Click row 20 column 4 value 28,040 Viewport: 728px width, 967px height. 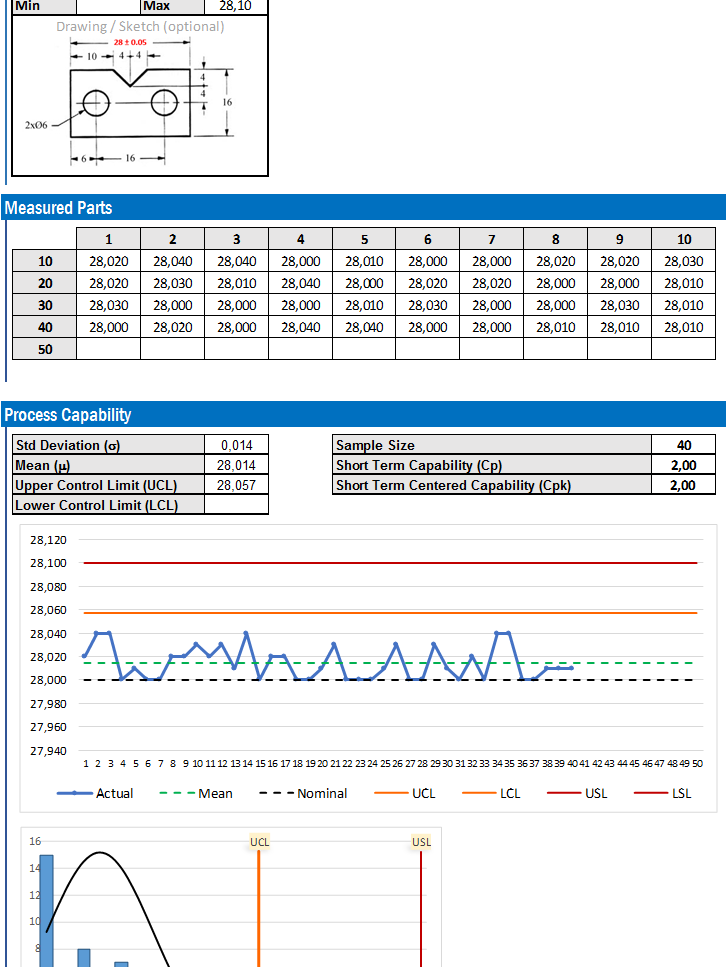point(300,284)
